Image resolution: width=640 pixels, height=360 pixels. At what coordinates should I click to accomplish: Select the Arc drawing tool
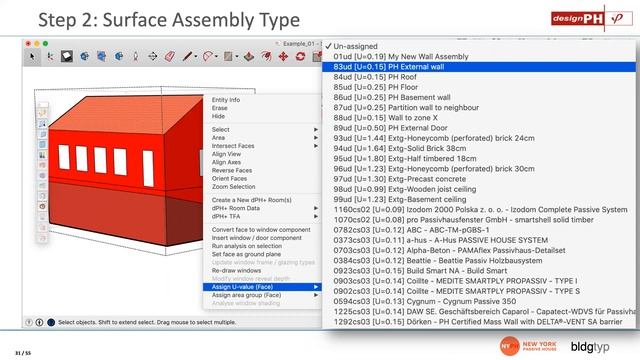pyautogui.click(x=208, y=56)
